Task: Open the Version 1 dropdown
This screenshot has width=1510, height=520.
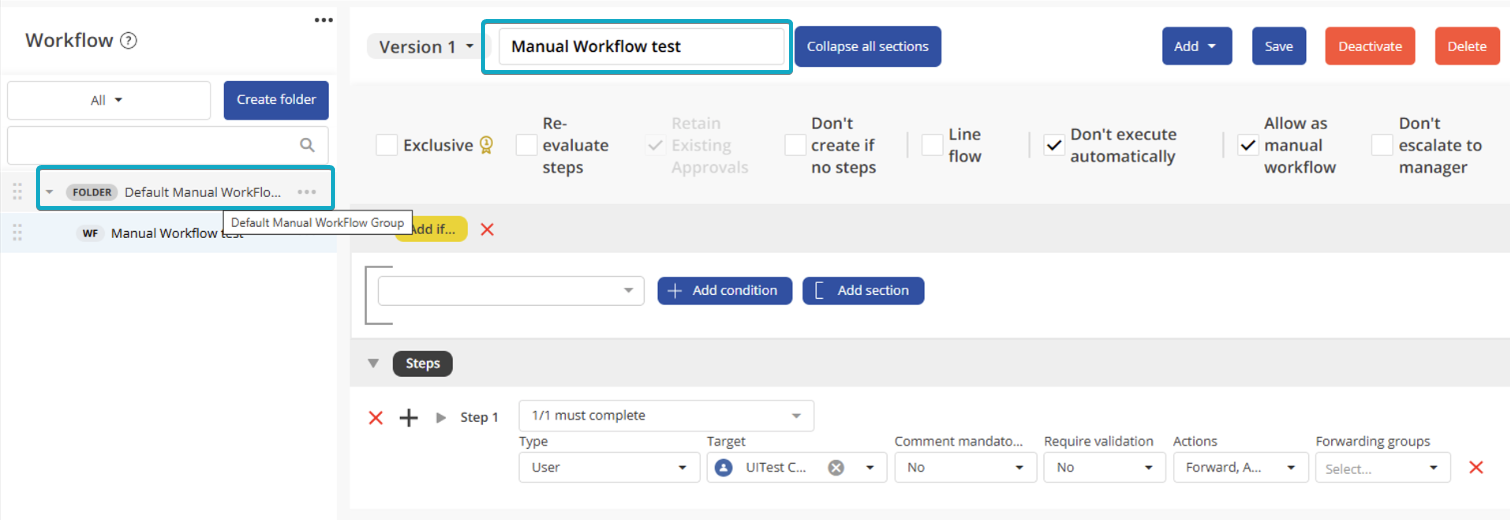Action: point(425,47)
